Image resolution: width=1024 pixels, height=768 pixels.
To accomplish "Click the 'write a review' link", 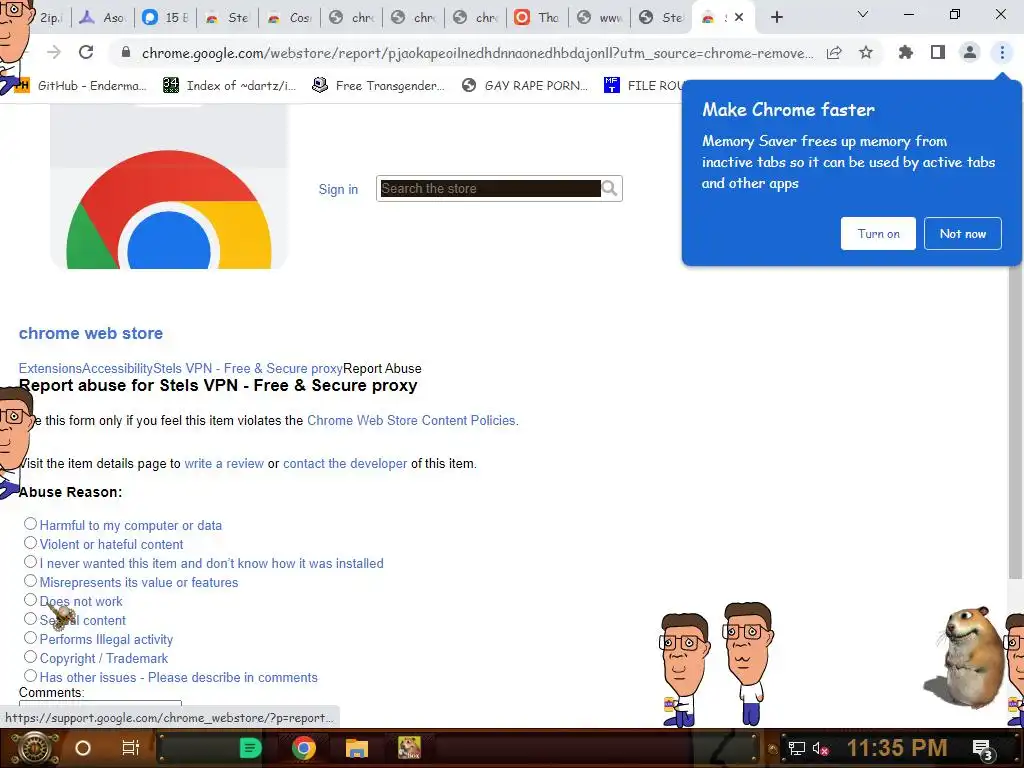I will click(224, 464).
